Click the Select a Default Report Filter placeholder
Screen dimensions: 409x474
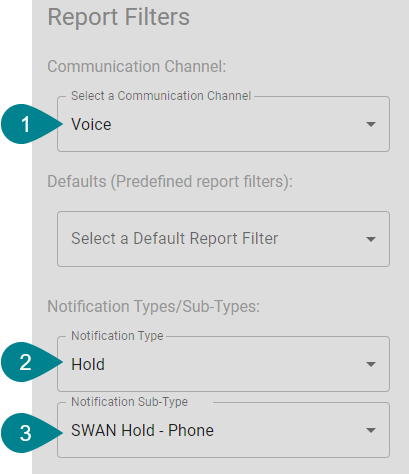coord(175,239)
